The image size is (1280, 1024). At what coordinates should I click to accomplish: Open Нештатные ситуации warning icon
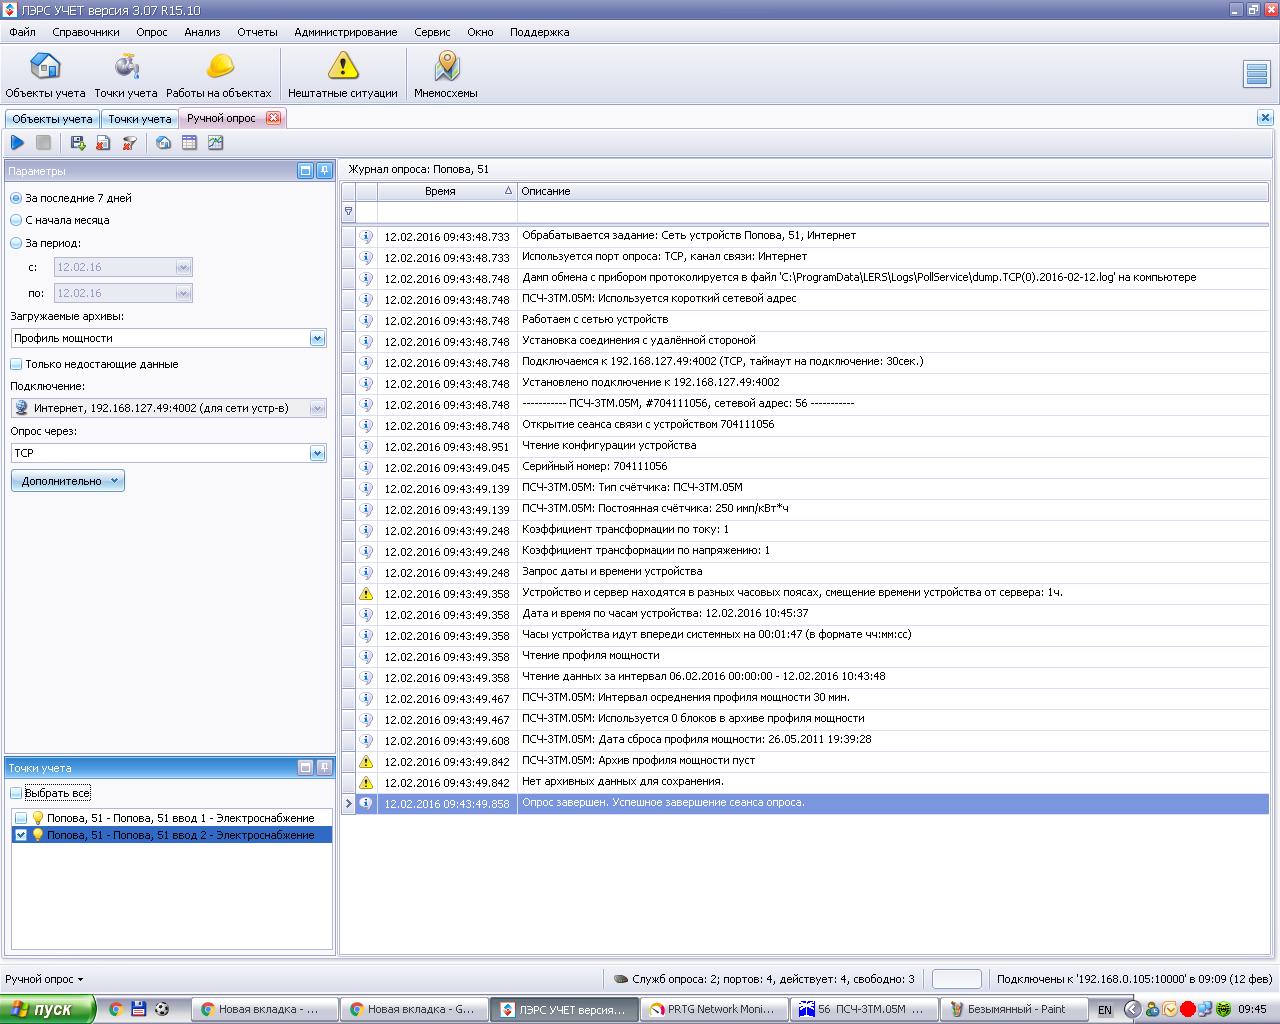pos(343,75)
